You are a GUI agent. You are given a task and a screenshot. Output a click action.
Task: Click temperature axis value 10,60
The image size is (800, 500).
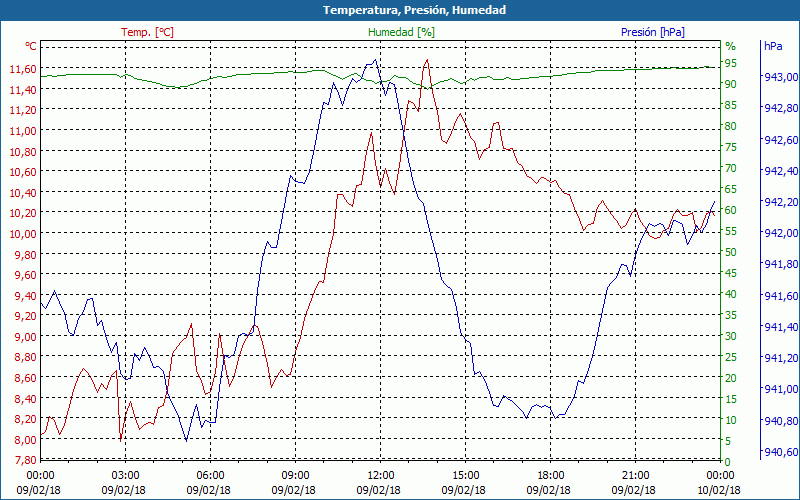click(x=23, y=172)
